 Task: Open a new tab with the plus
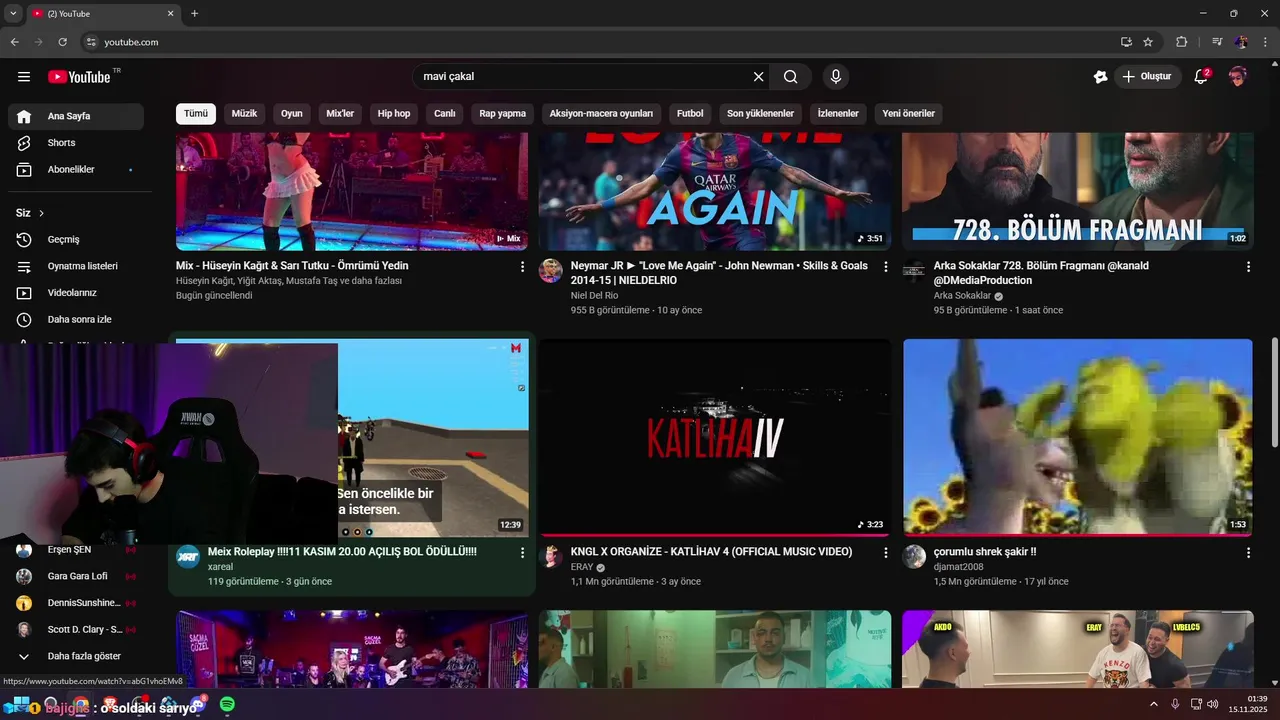[x=195, y=13]
